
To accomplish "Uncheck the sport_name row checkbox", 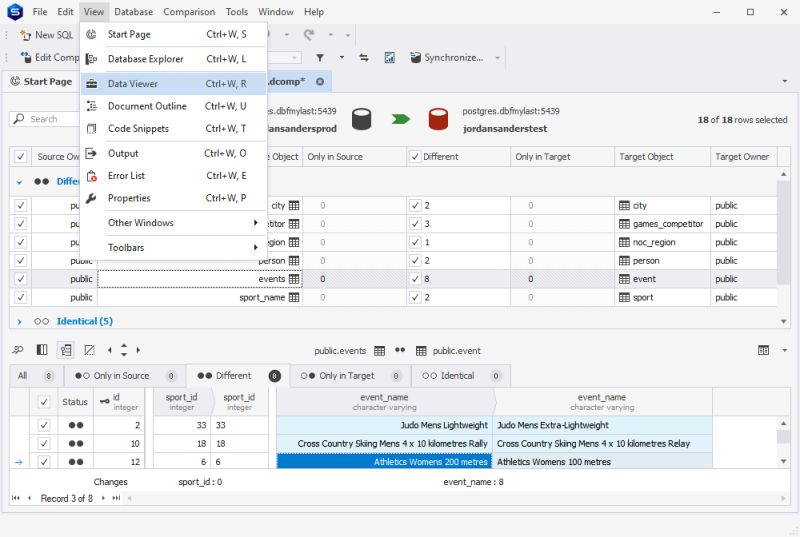I will click(x=20, y=297).
